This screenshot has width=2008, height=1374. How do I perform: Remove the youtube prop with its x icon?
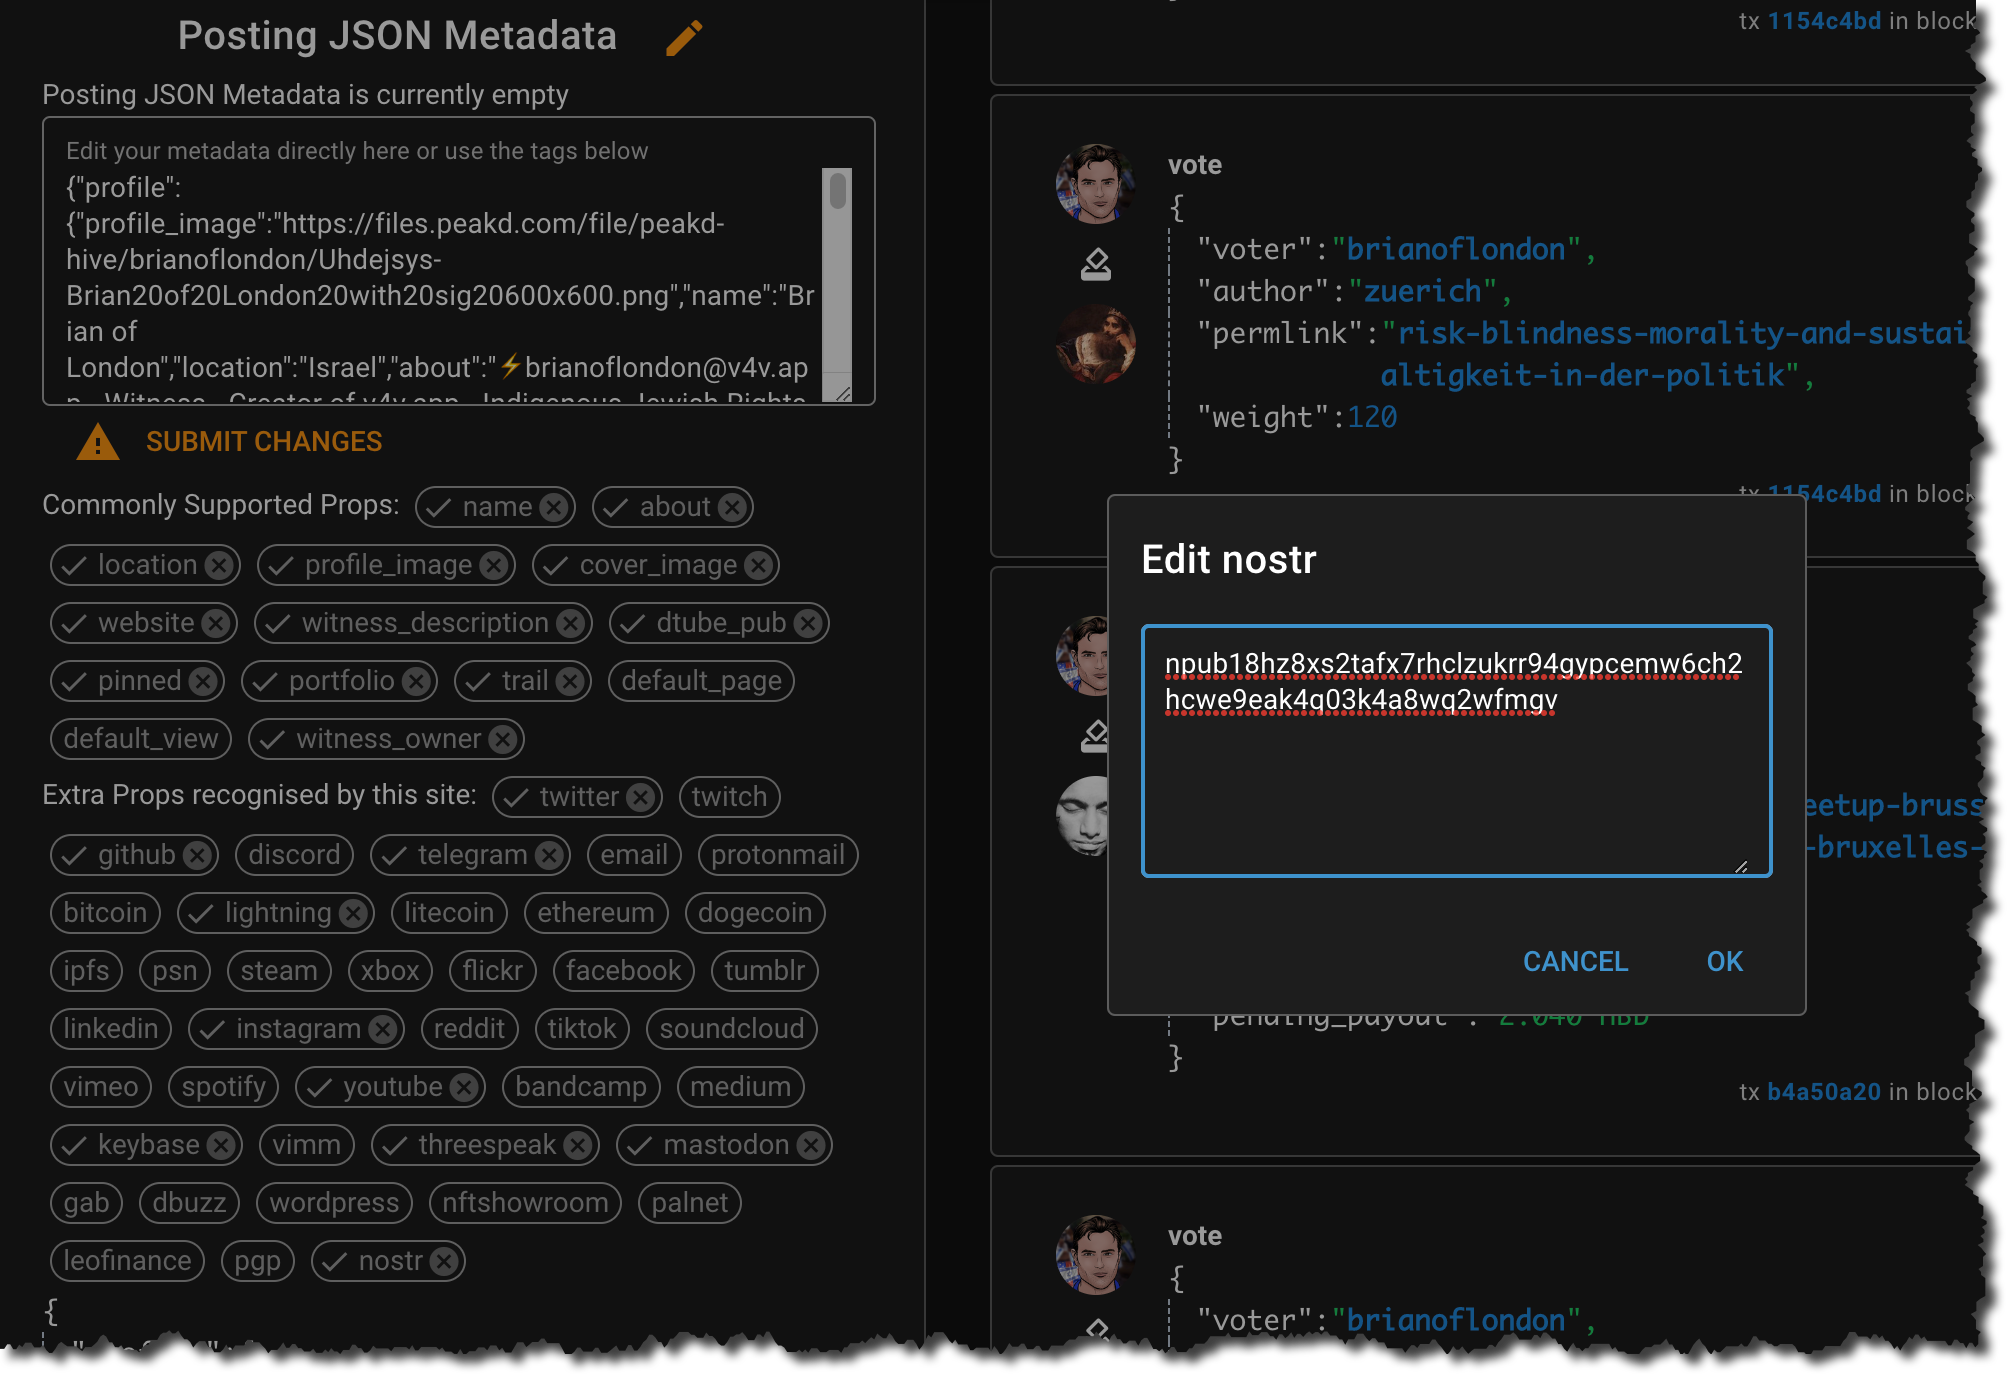click(463, 1087)
